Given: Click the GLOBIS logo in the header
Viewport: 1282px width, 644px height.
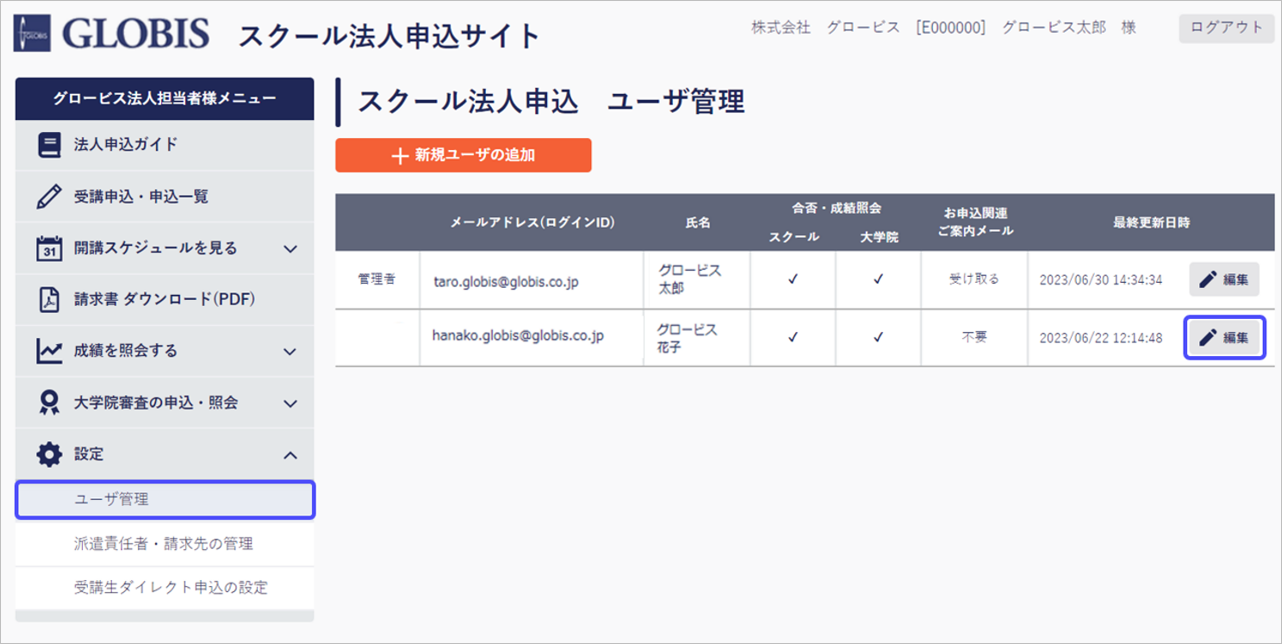Looking at the screenshot, I should tap(112, 34).
